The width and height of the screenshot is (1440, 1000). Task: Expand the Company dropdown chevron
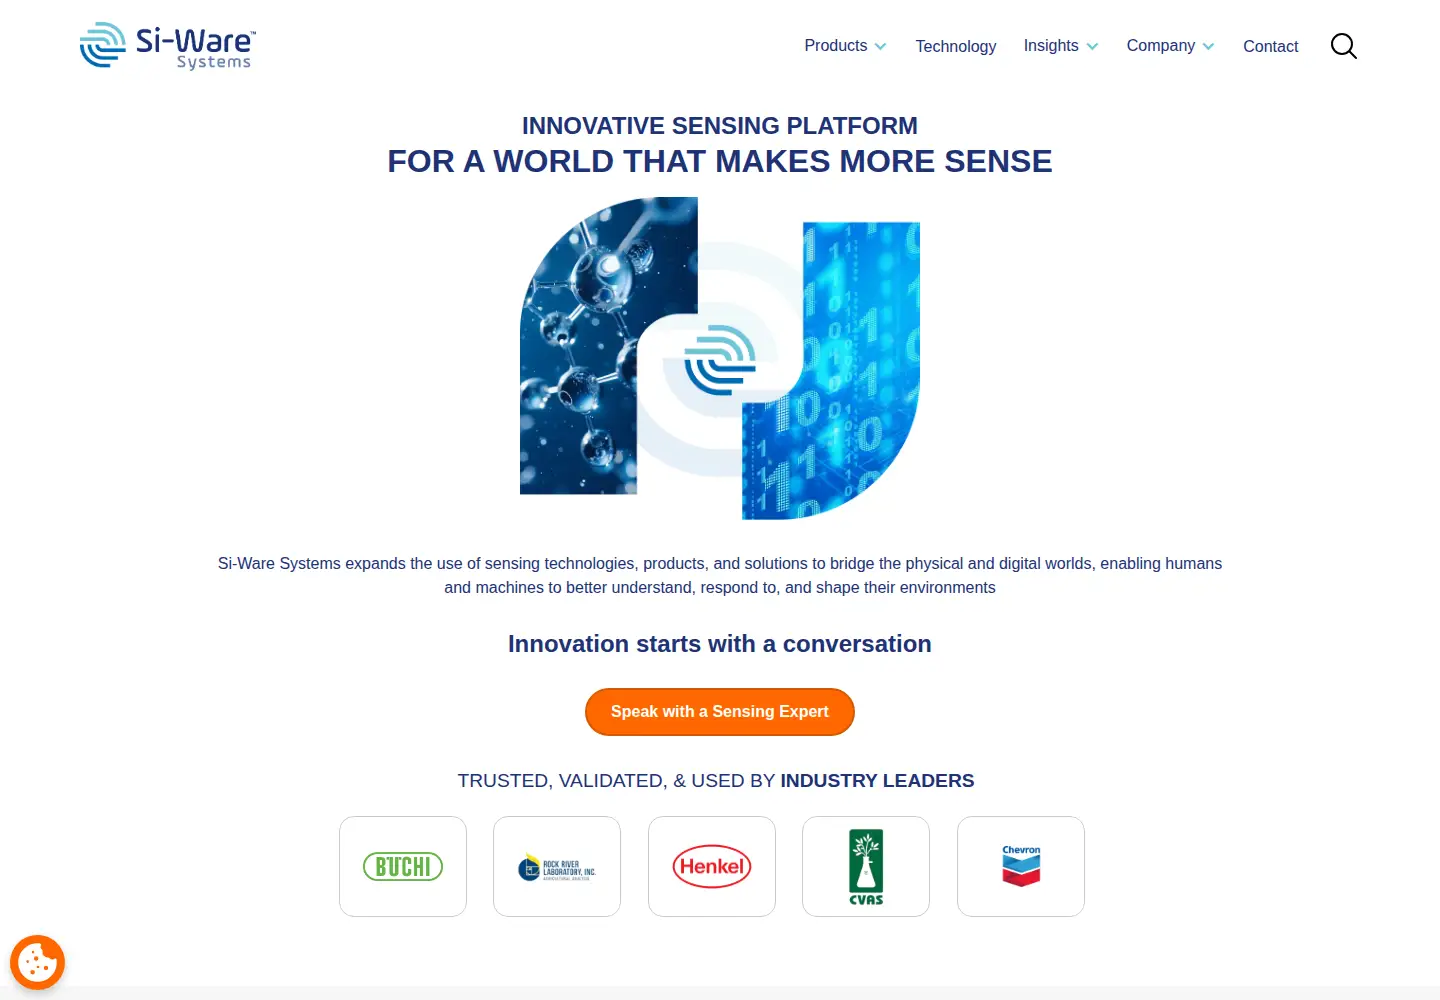click(x=1208, y=47)
